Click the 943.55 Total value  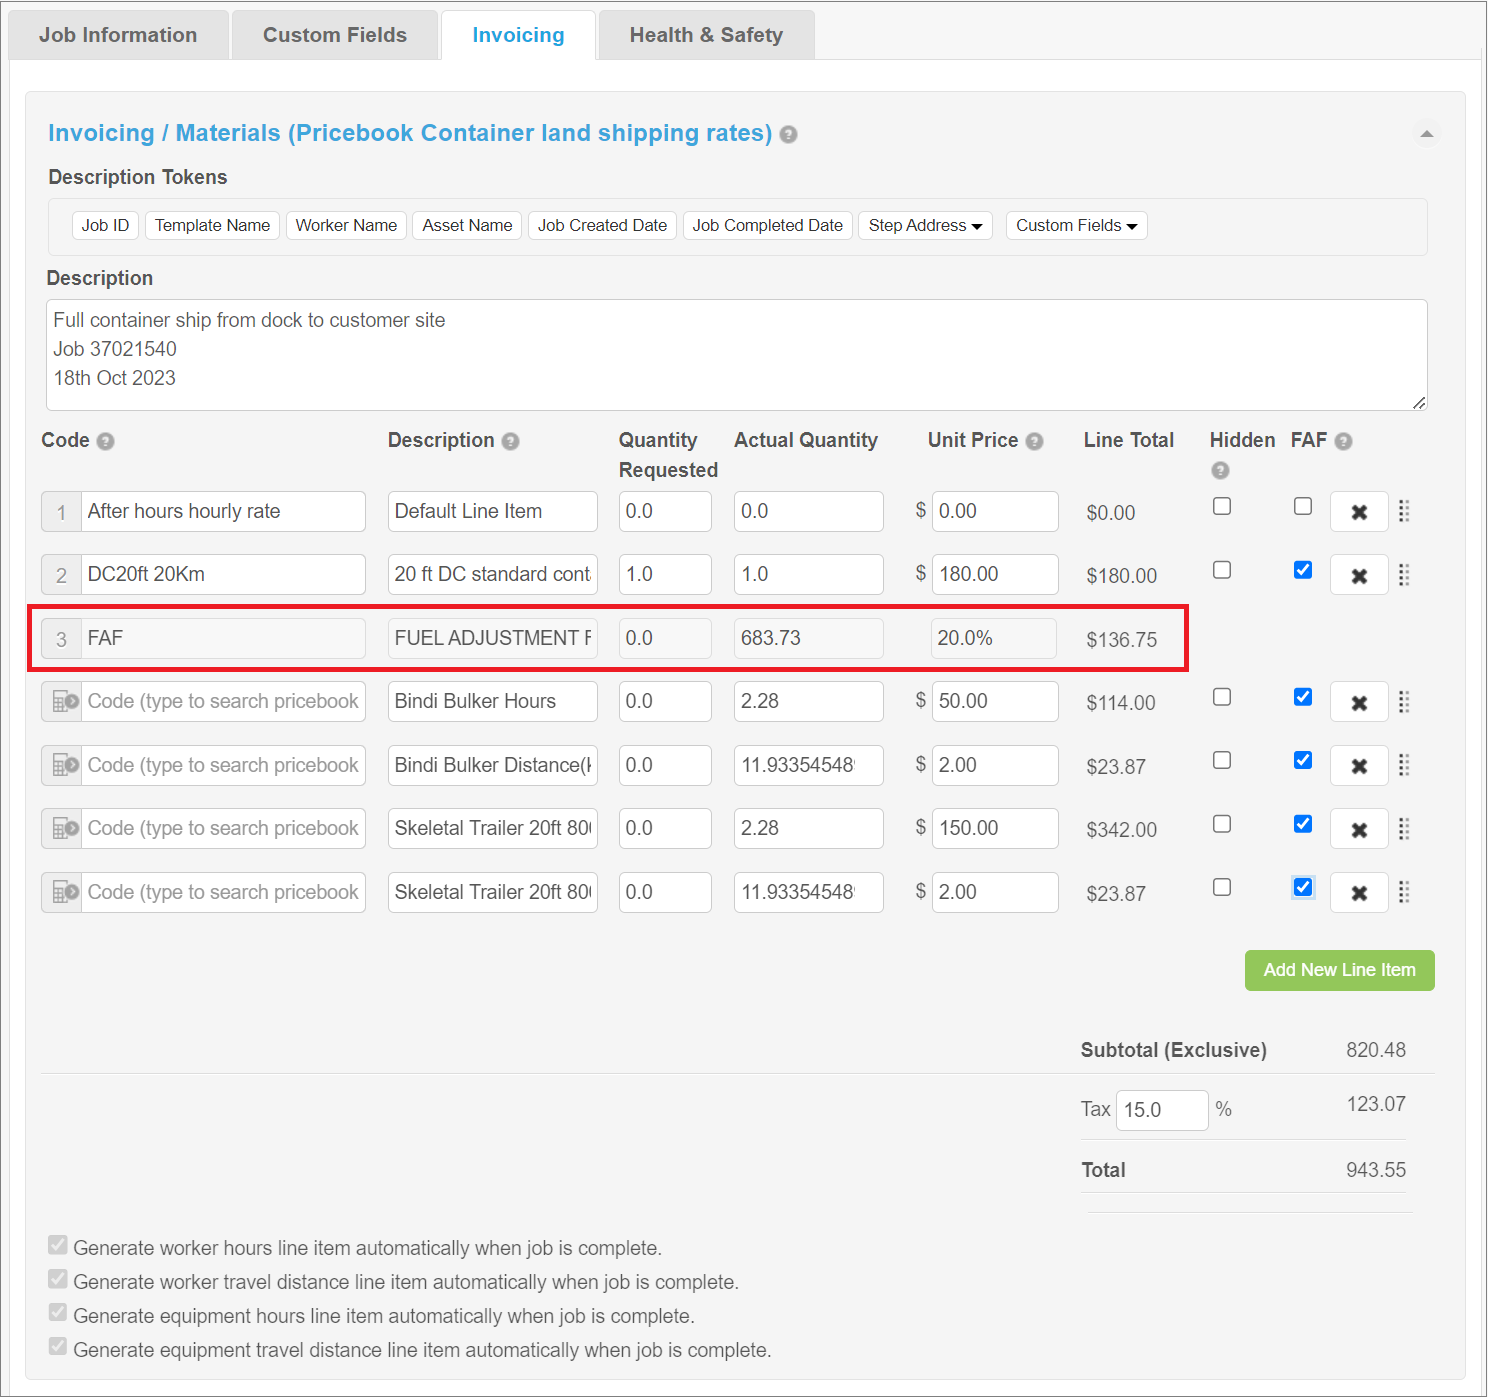[x=1375, y=1170]
